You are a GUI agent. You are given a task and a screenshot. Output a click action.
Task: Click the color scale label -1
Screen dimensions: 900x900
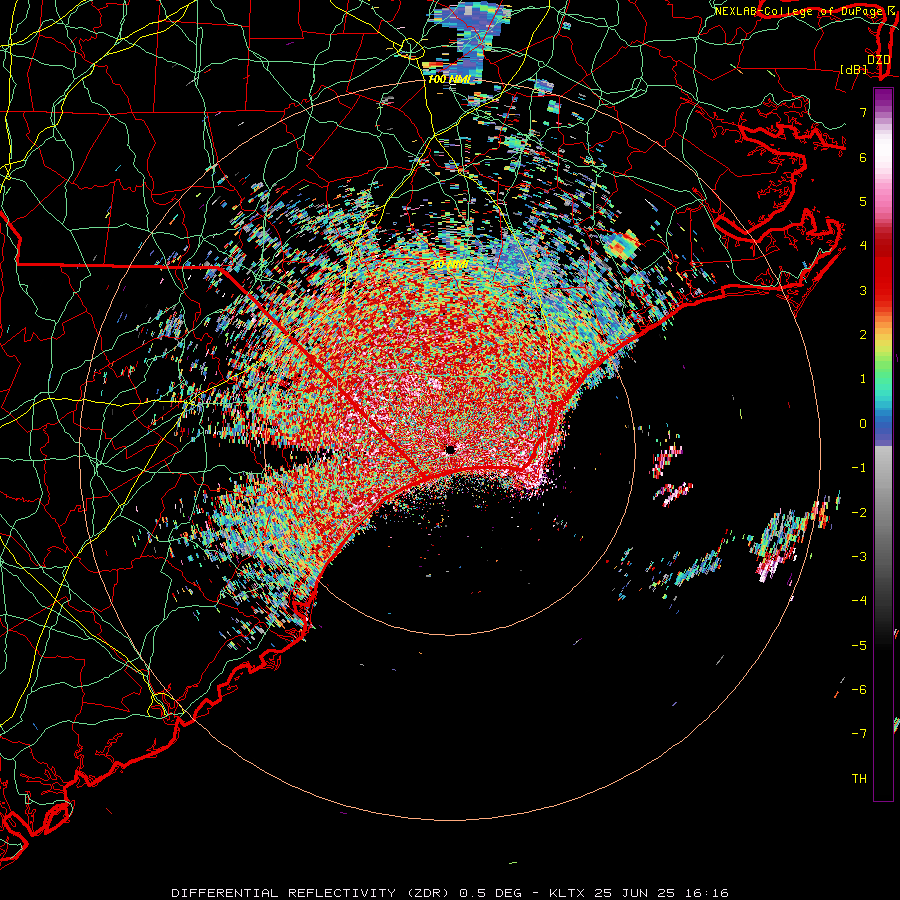point(859,468)
